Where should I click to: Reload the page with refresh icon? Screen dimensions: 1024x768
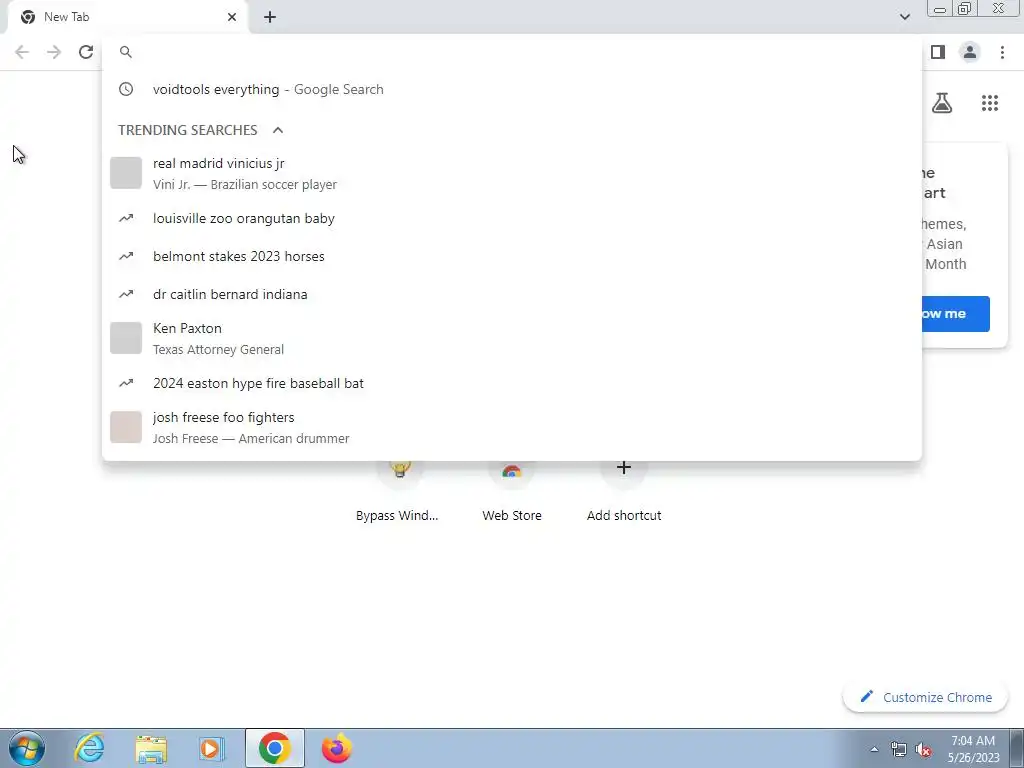click(x=86, y=52)
